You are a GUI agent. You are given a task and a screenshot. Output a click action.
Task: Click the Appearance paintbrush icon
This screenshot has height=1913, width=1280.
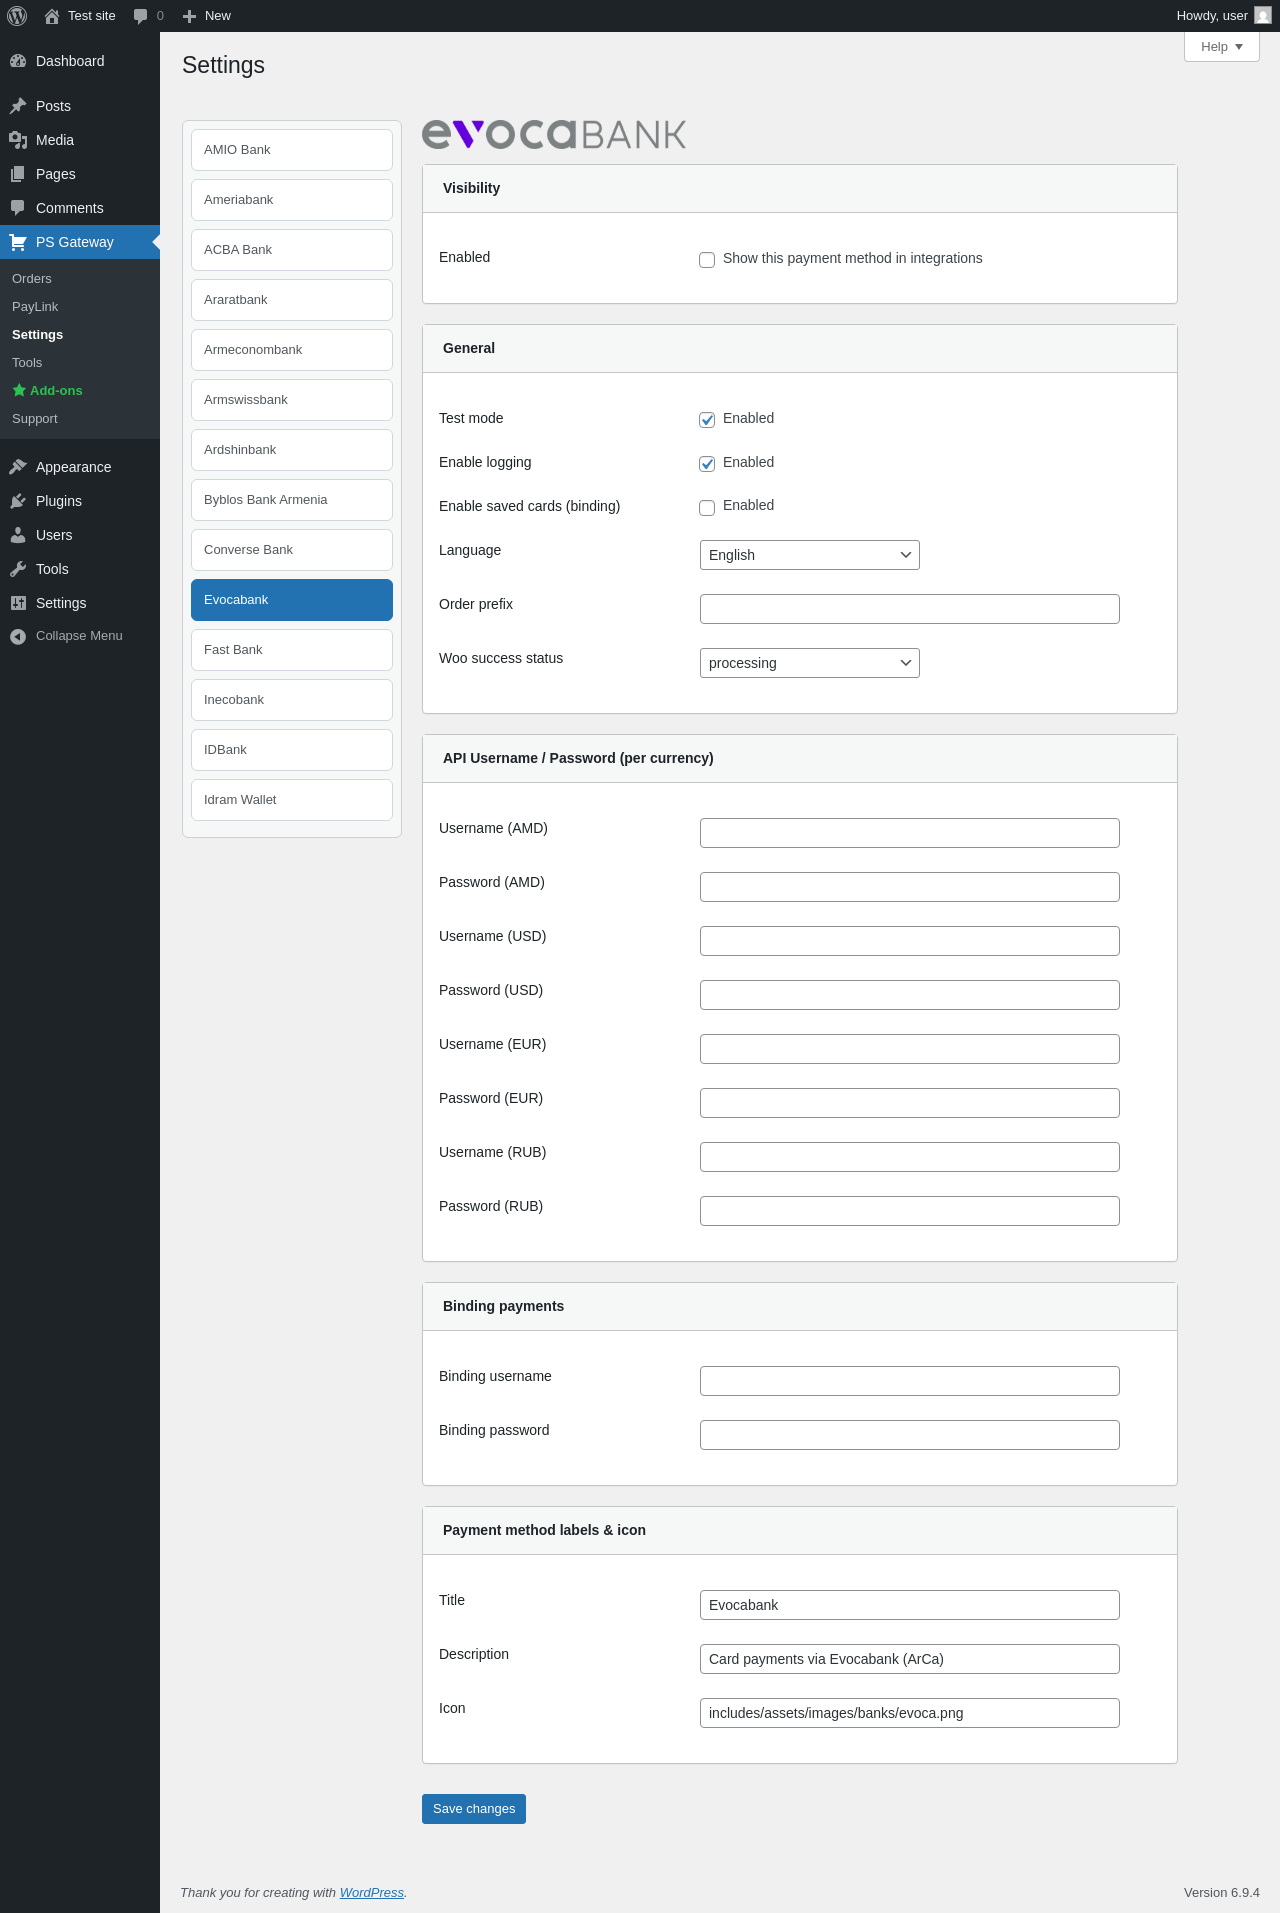click(18, 467)
